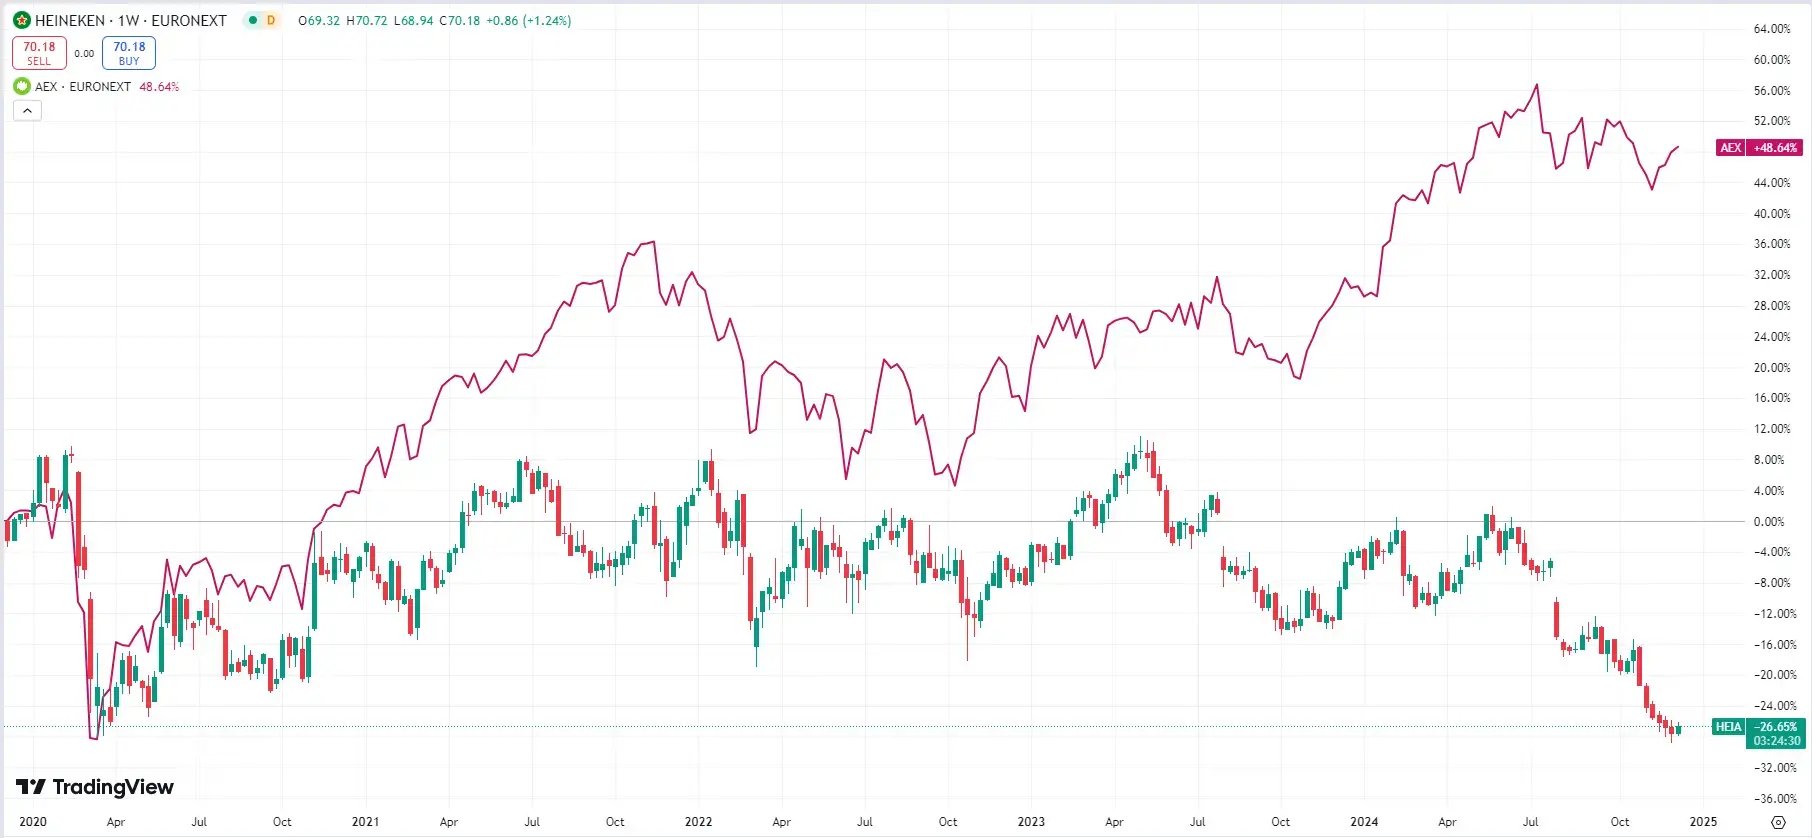Click 2025 on the time axis
This screenshot has width=1812, height=838.
pos(1703,822)
